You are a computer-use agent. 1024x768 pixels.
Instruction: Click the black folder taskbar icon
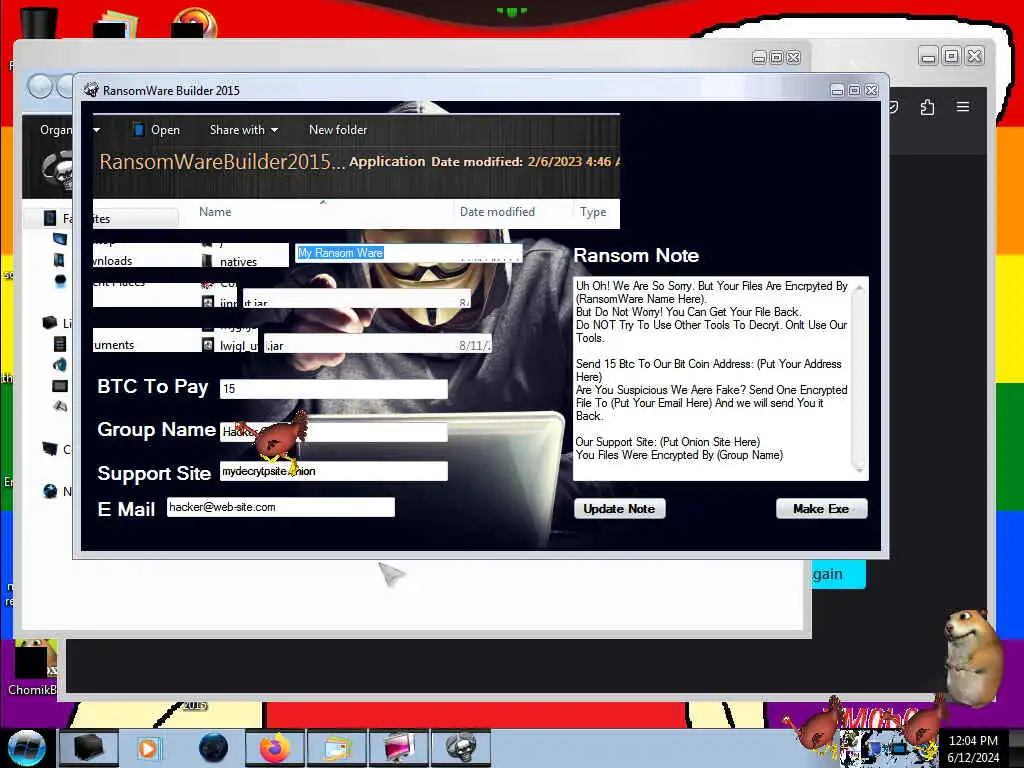pos(88,748)
